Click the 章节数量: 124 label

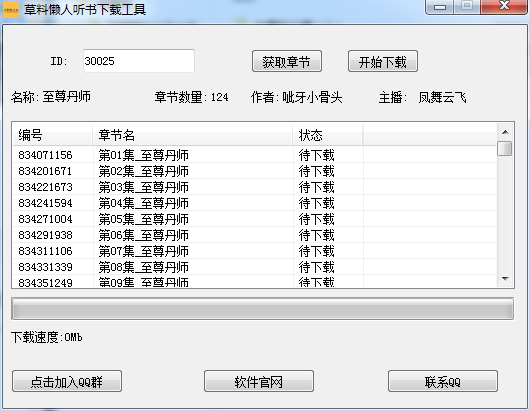coord(191,97)
